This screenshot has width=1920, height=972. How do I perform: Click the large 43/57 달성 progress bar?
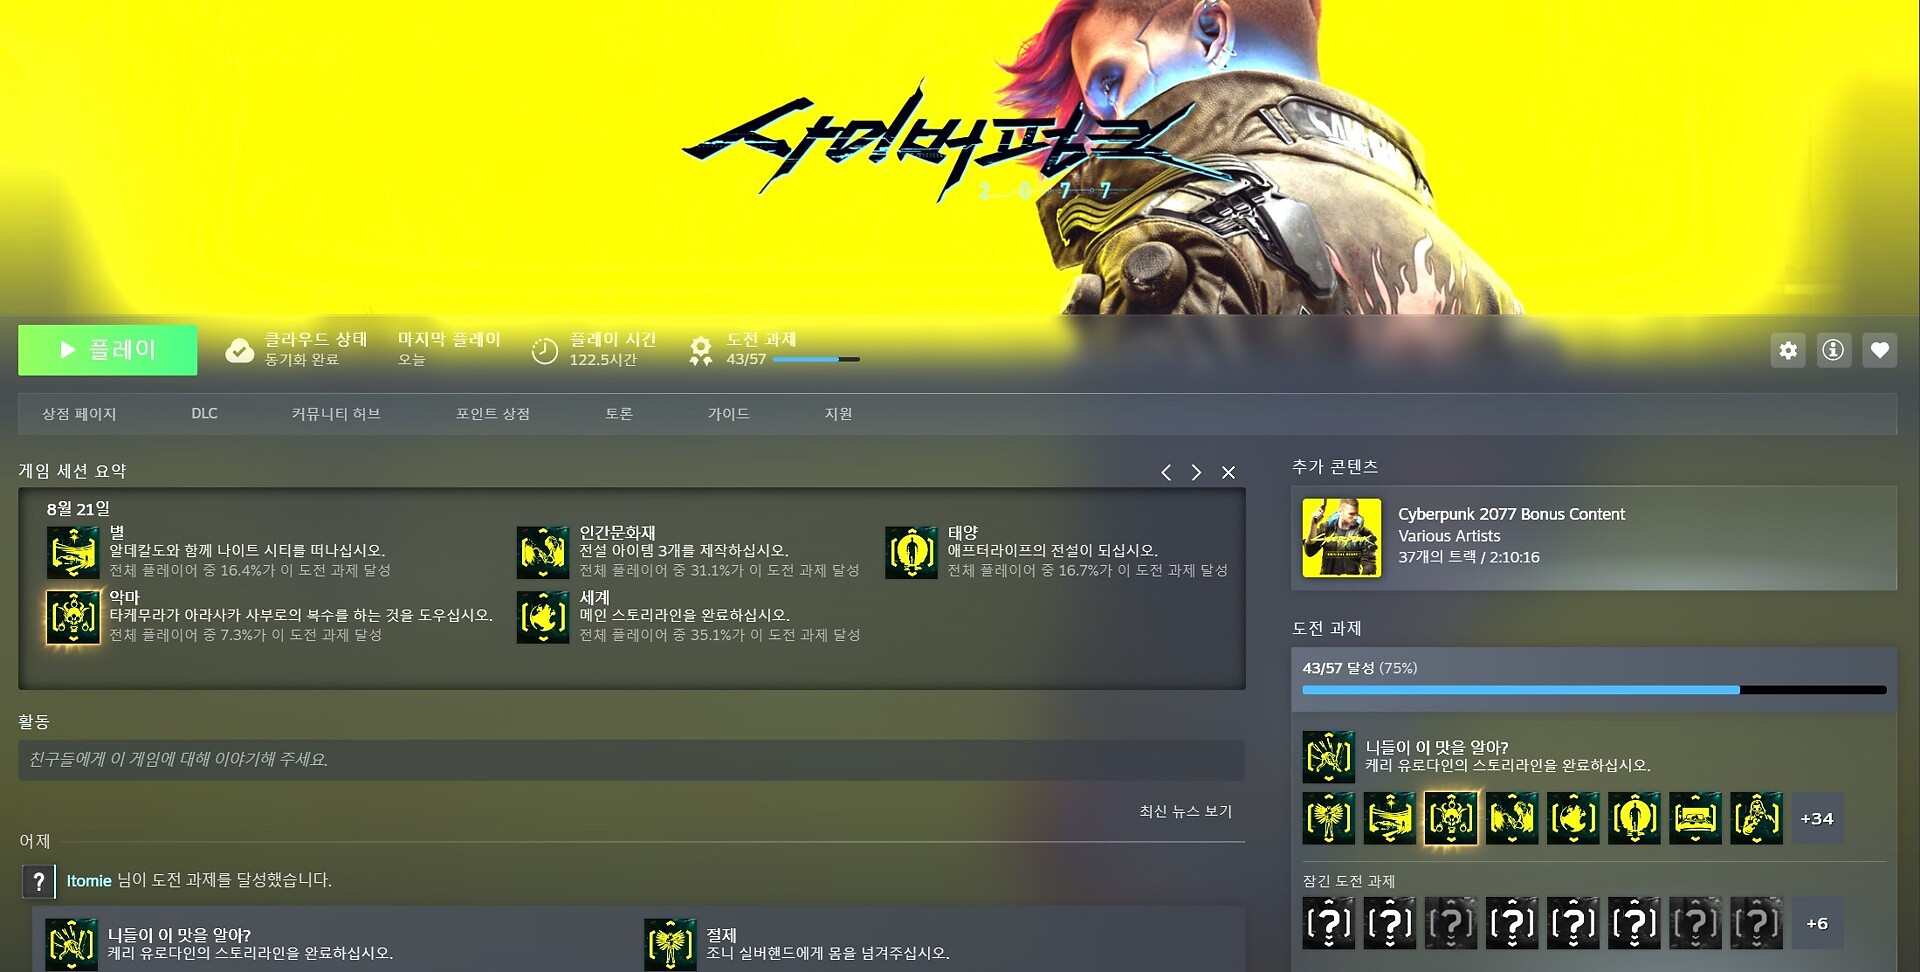1594,690
